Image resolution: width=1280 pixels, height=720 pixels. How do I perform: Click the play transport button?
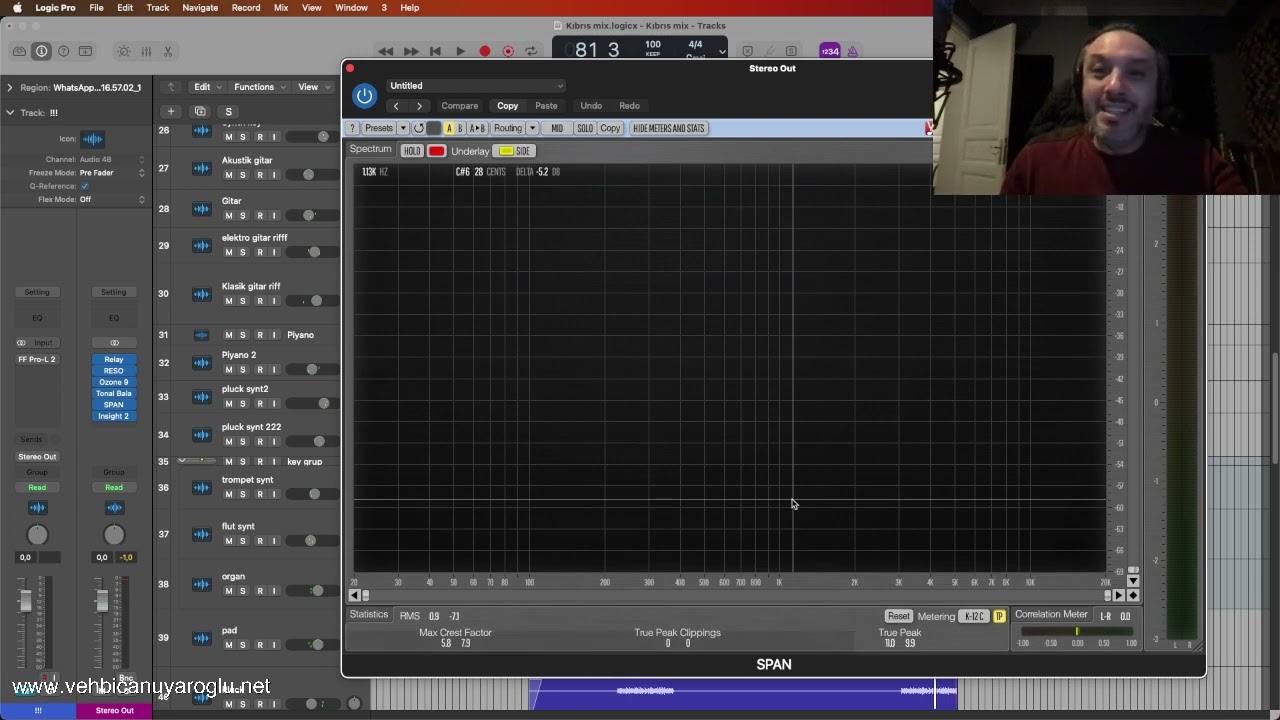(460, 51)
